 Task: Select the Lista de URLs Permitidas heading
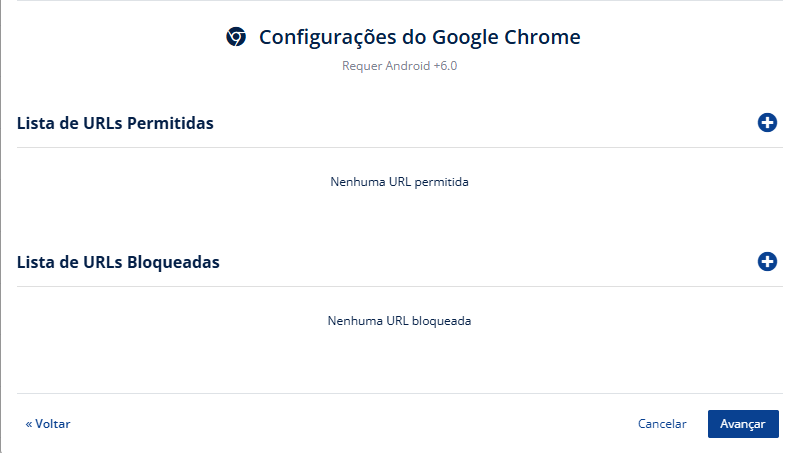pos(115,123)
